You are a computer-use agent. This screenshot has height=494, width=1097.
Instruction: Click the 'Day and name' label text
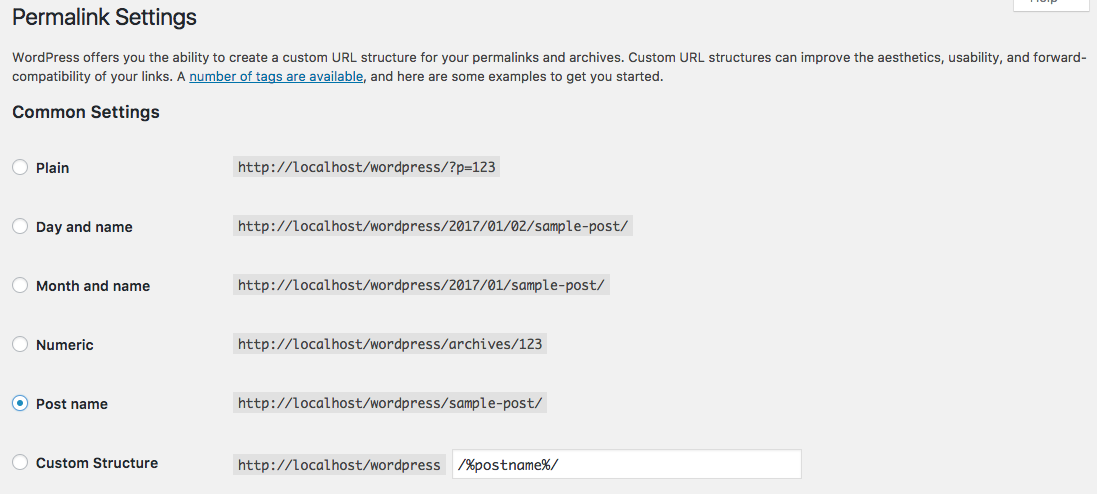pyautogui.click(x=84, y=227)
